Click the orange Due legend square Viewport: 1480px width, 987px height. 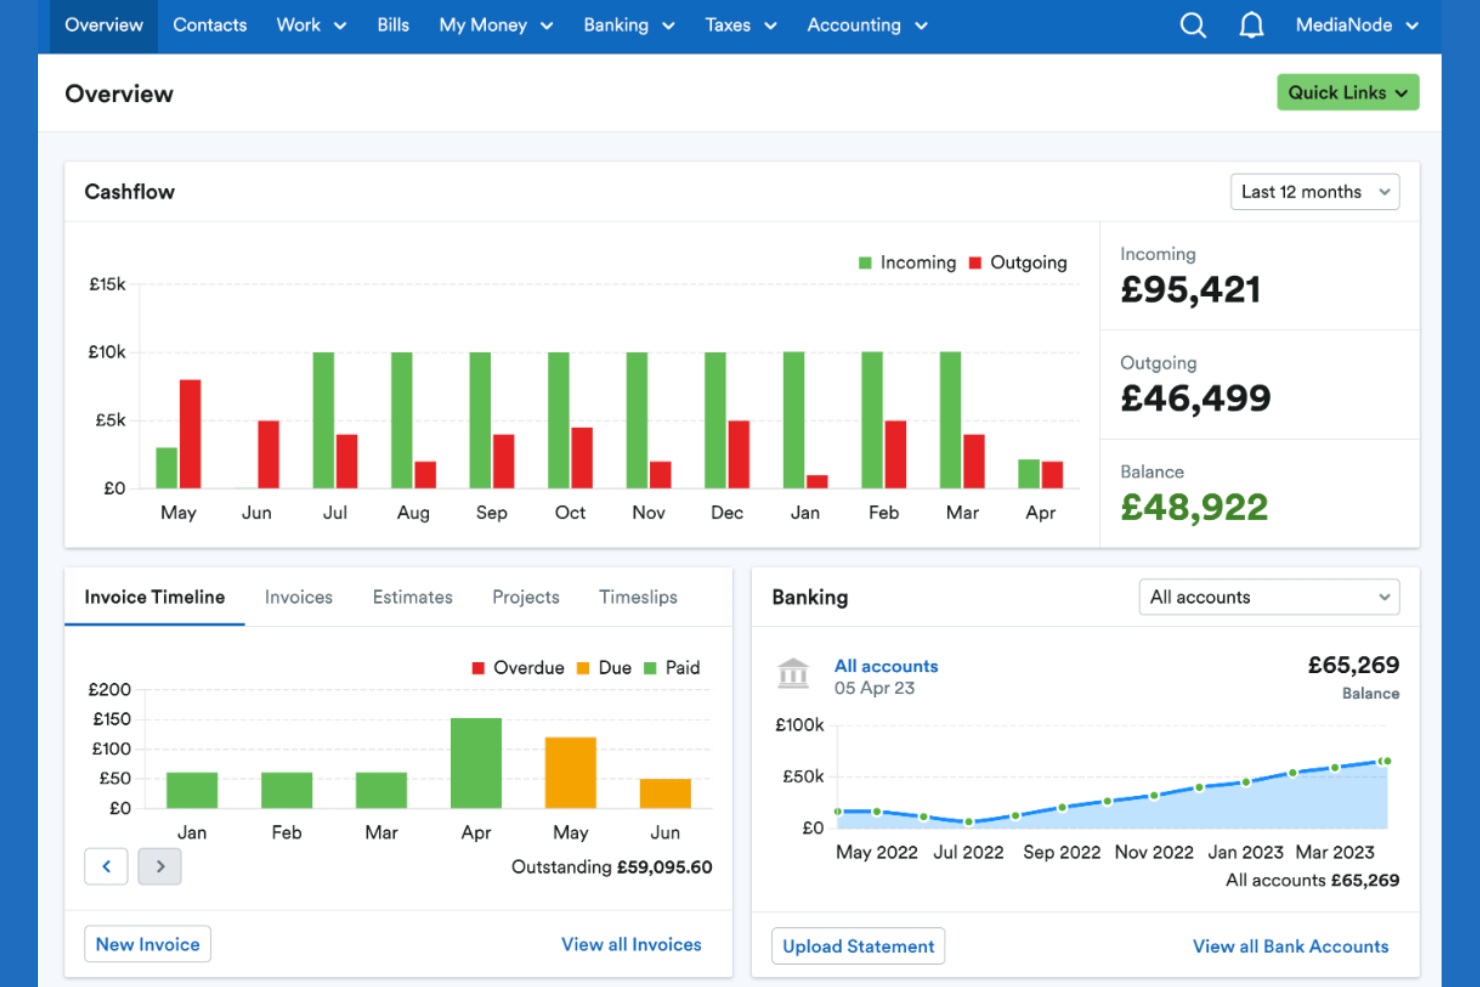(583, 668)
